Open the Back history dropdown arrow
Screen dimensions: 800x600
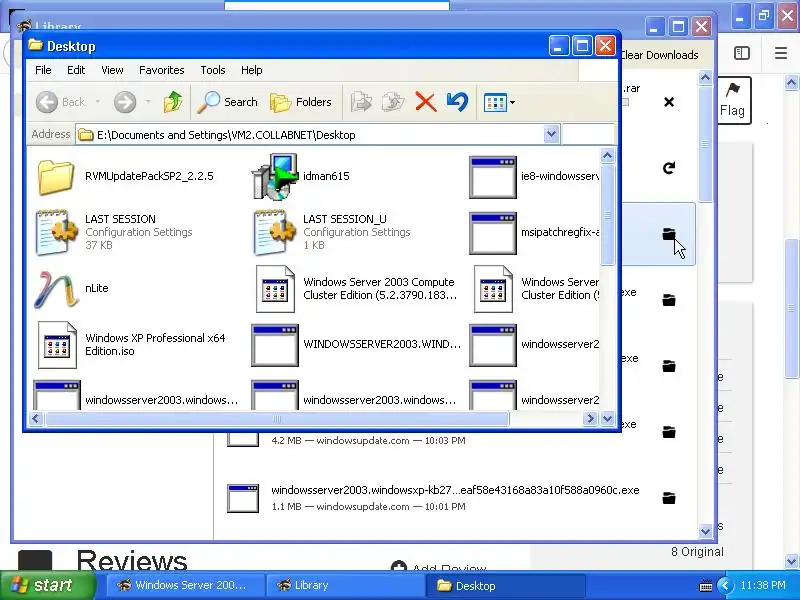click(x=97, y=102)
